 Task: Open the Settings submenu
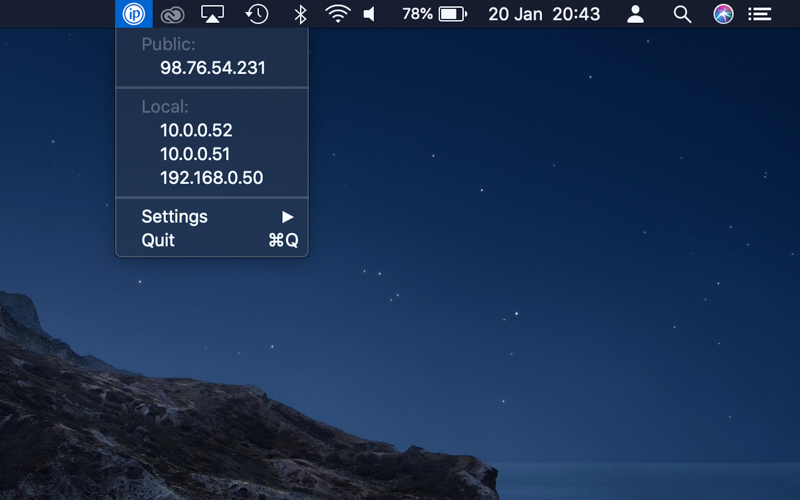click(x=212, y=217)
